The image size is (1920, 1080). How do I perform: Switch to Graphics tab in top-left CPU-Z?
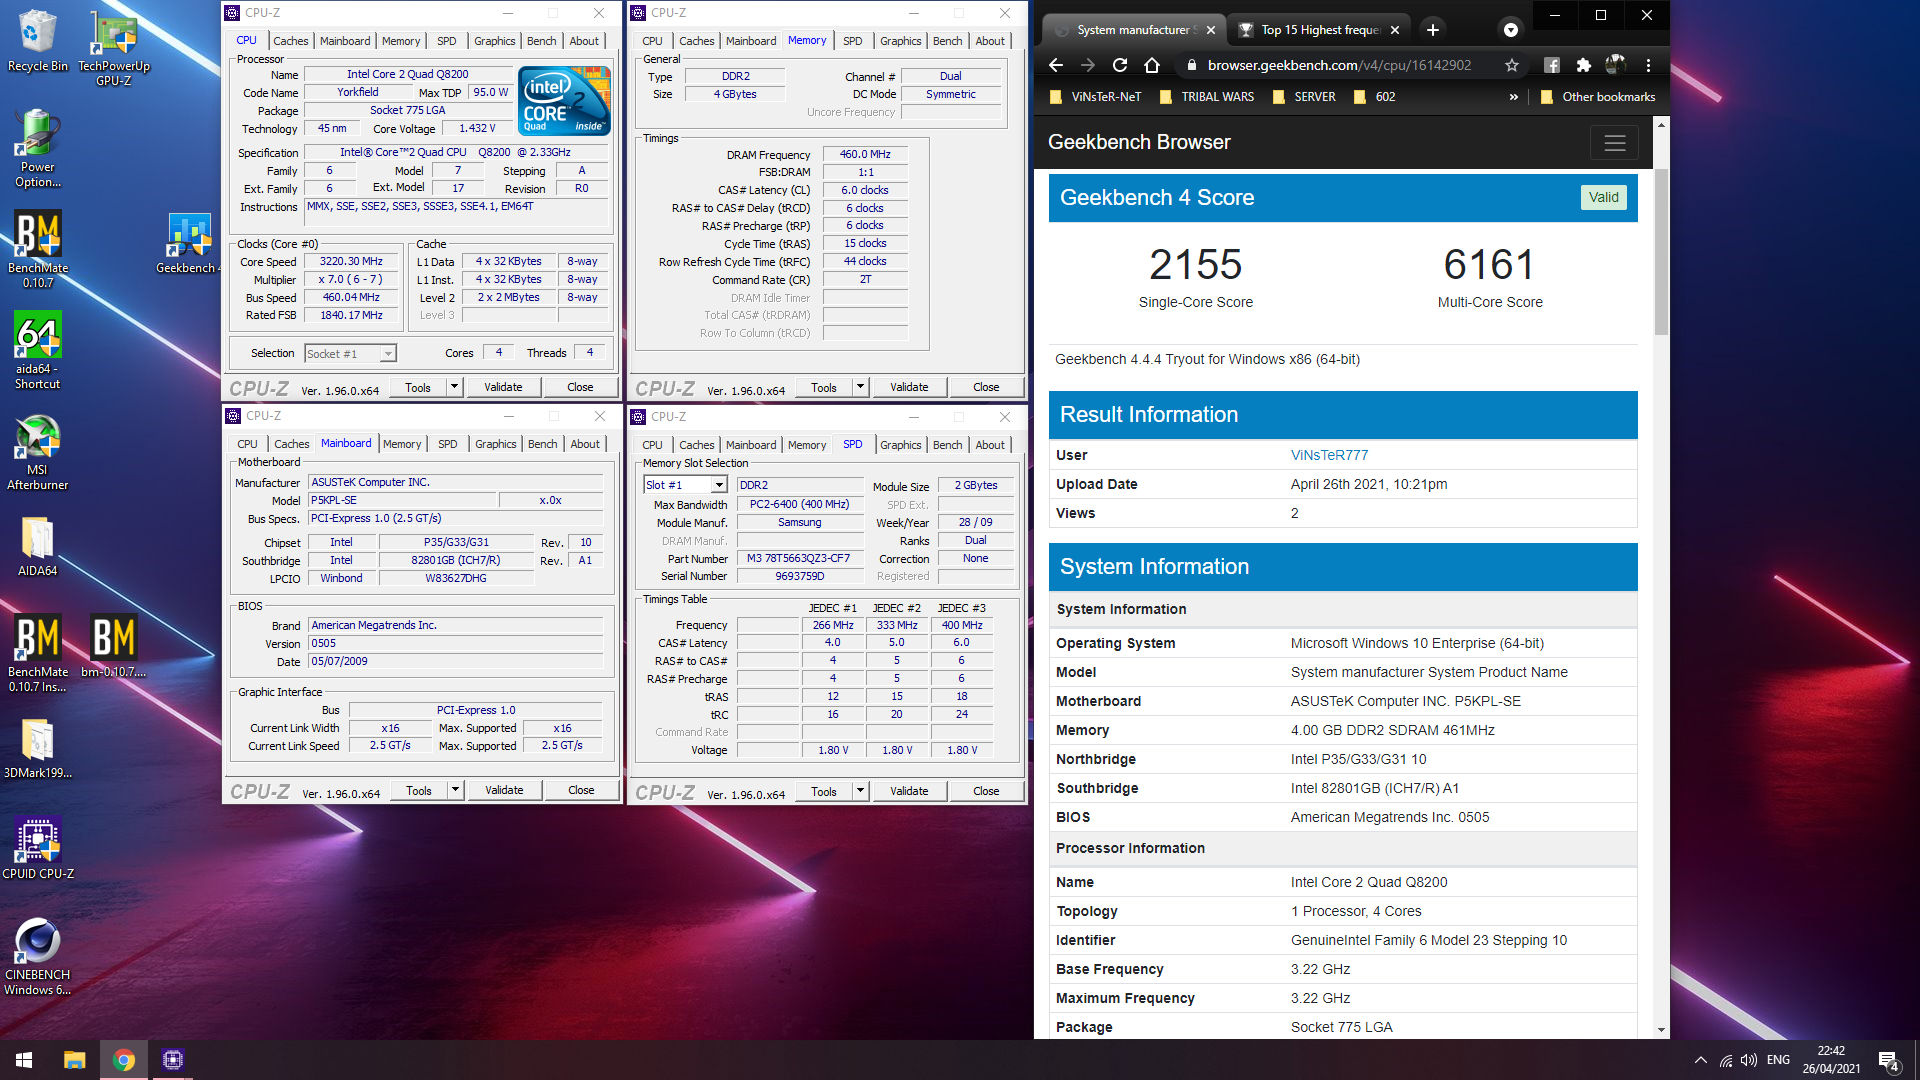(494, 41)
